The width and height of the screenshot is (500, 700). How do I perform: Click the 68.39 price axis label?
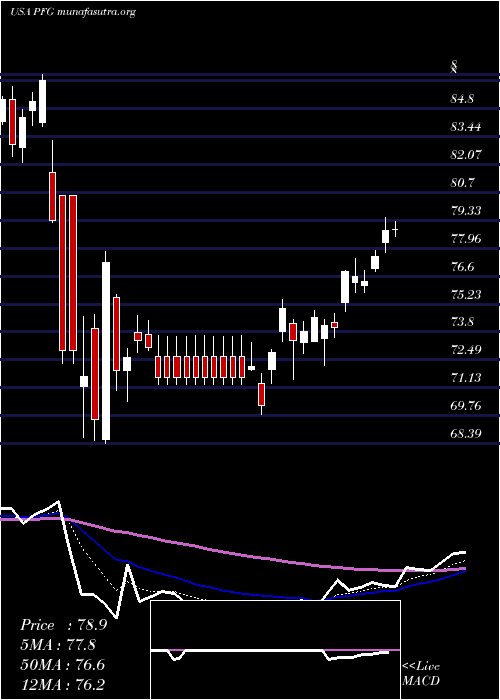coord(466,434)
